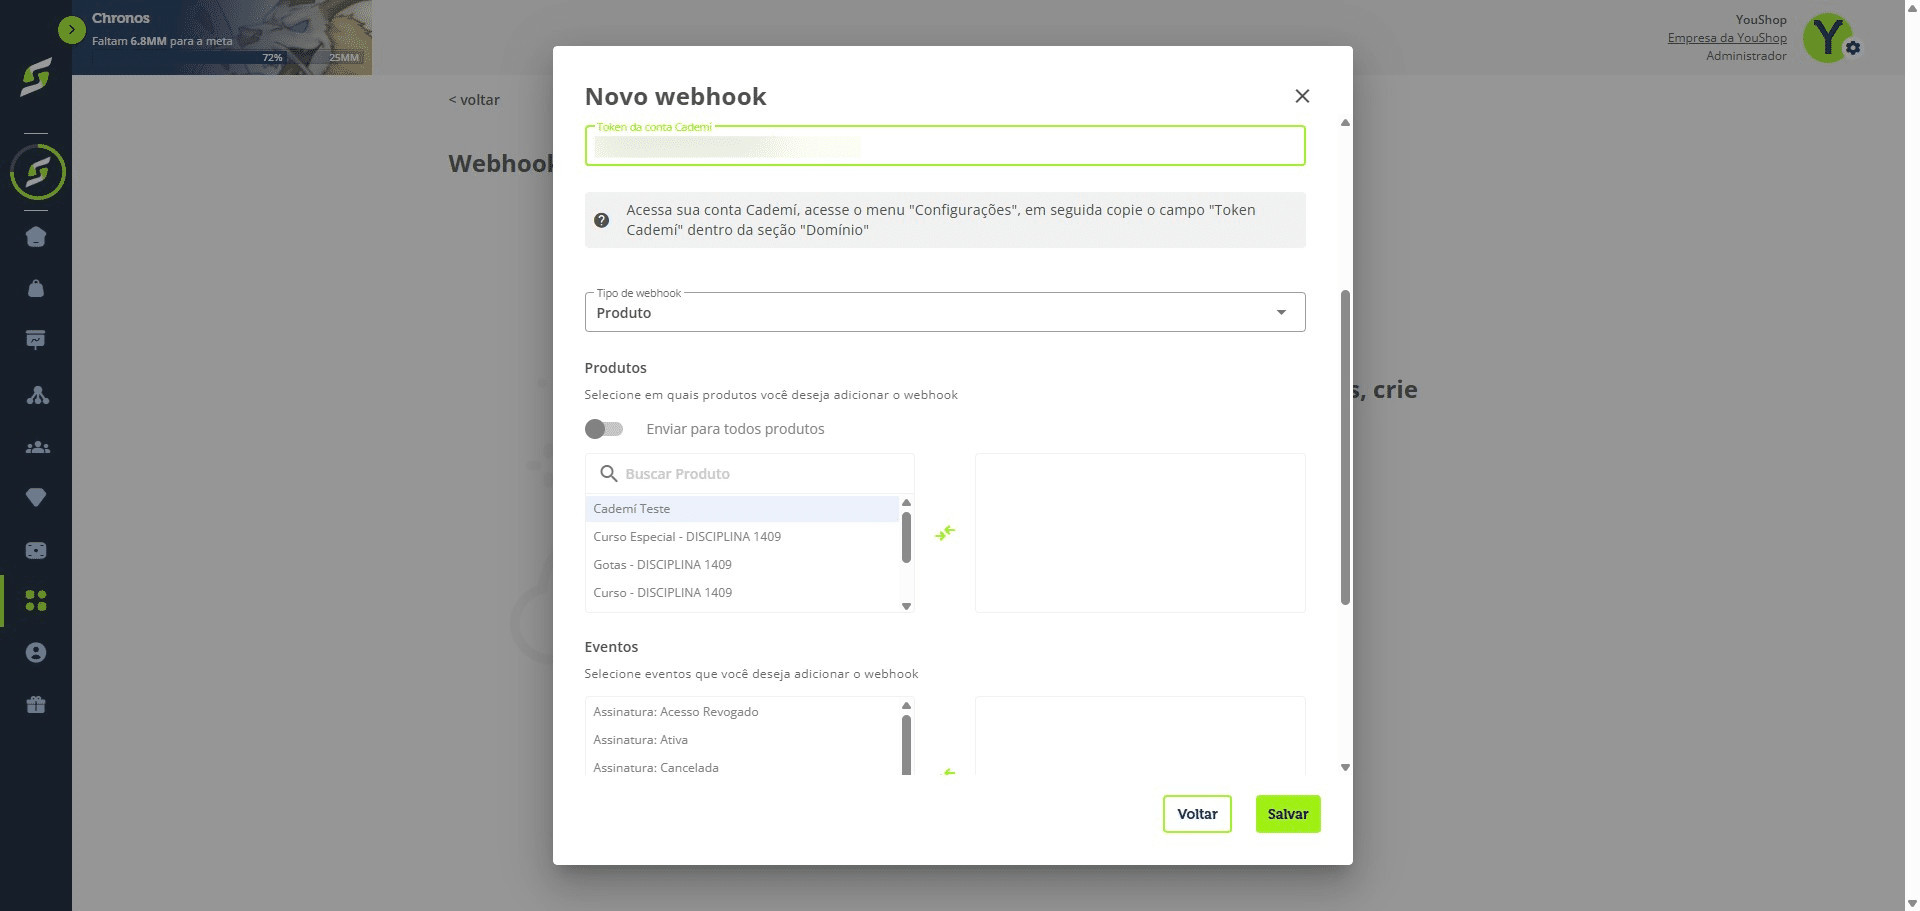Select Gotas - DISCIPLINA 1409
The height and width of the screenshot is (911, 1920).
(x=742, y=565)
